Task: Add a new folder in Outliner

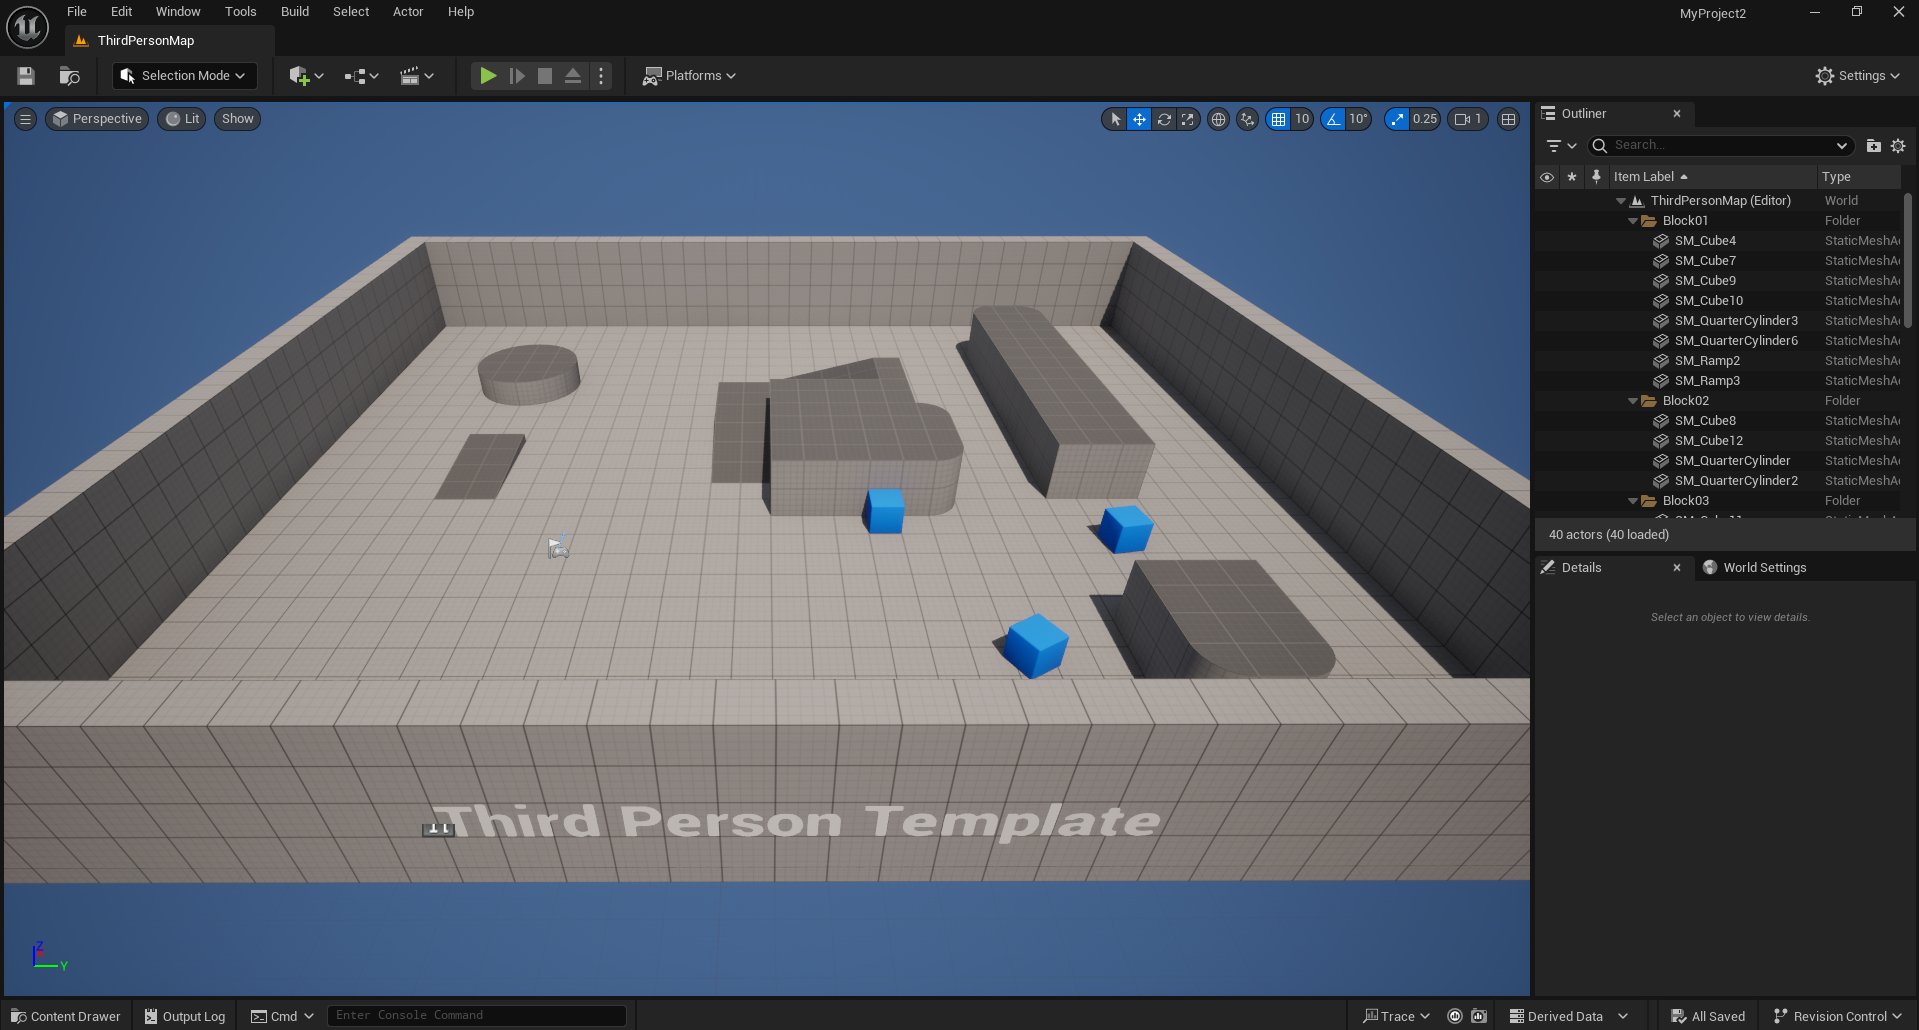Action: (x=1873, y=146)
